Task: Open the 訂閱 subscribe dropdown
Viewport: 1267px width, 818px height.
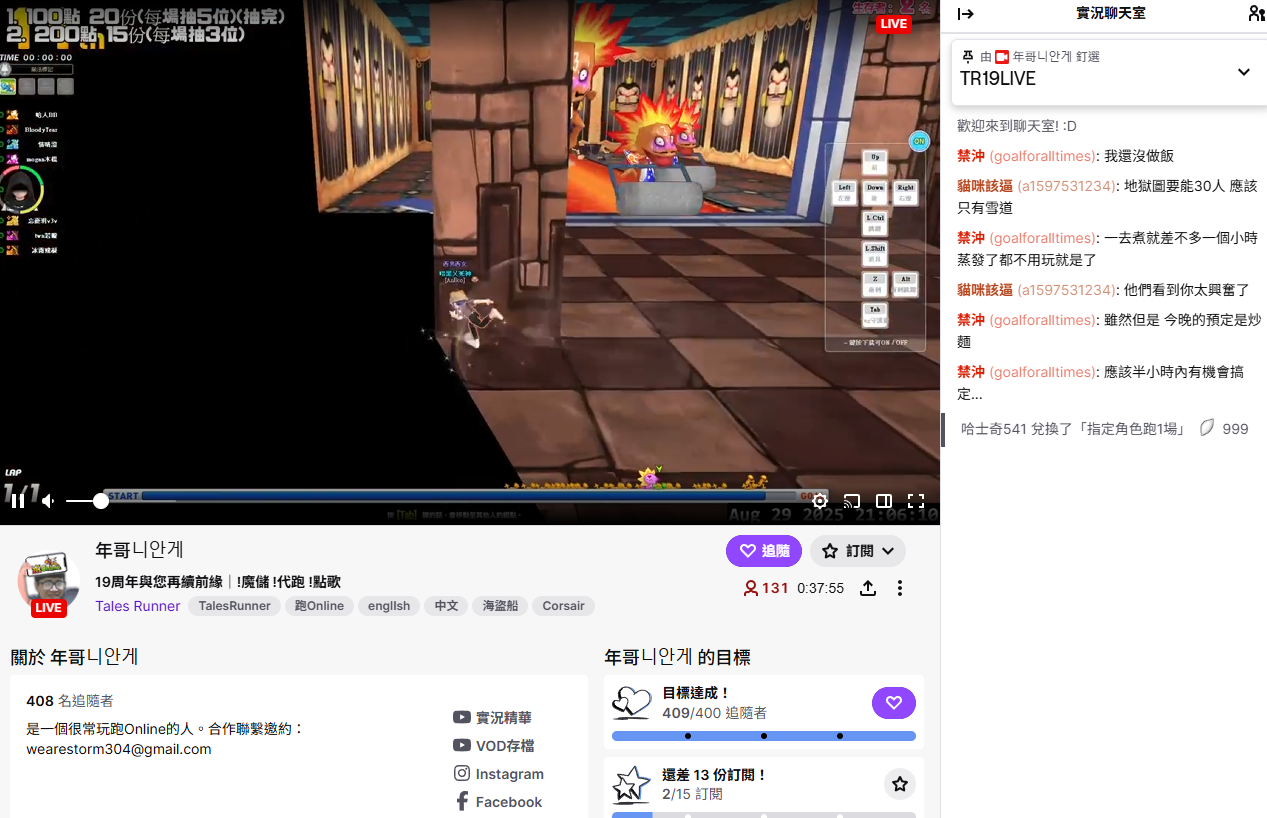Action: pyautogui.click(x=857, y=551)
